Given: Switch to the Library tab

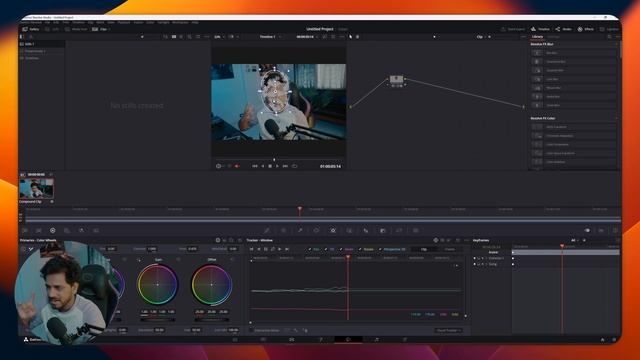Looking at the screenshot, I should (538, 37).
